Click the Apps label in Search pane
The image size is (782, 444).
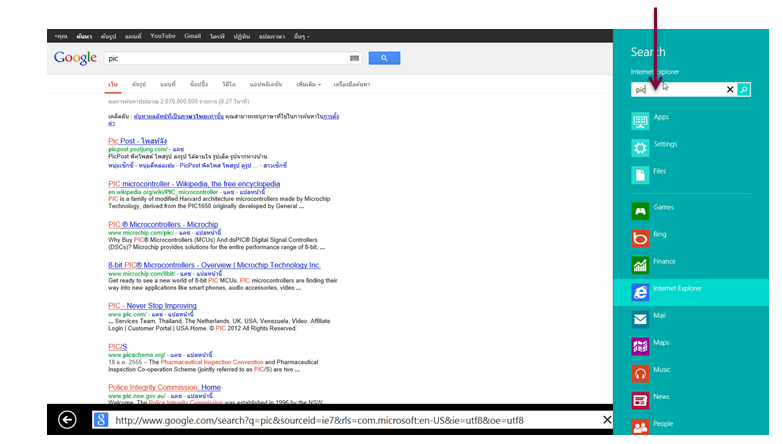pyautogui.click(x=661, y=117)
